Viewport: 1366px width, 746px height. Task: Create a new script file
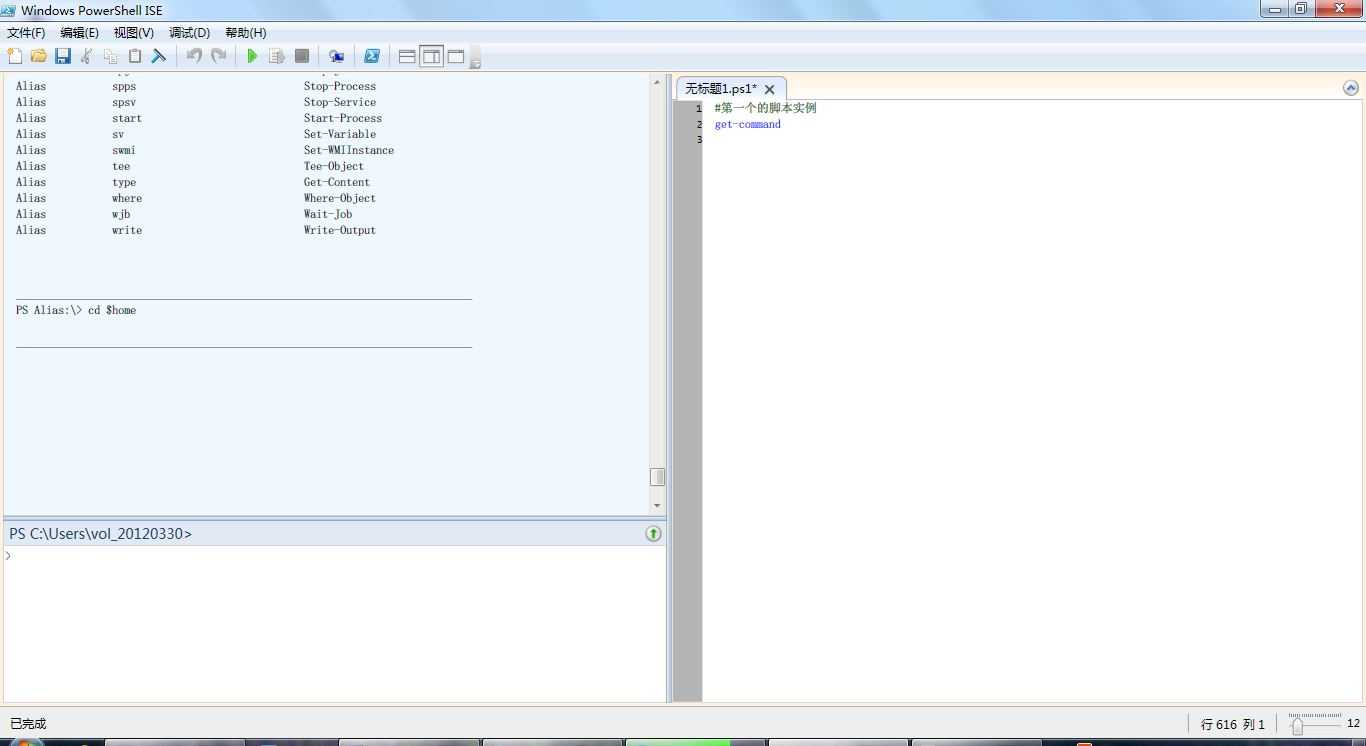14,56
